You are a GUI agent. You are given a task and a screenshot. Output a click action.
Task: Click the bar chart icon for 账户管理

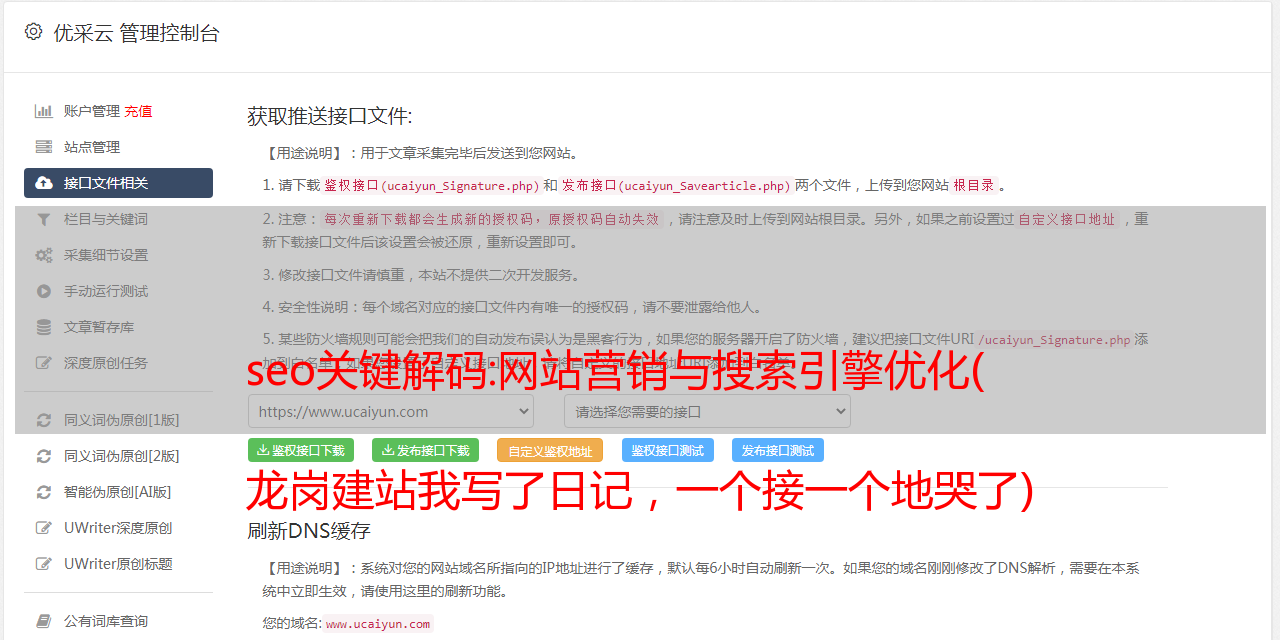44,111
